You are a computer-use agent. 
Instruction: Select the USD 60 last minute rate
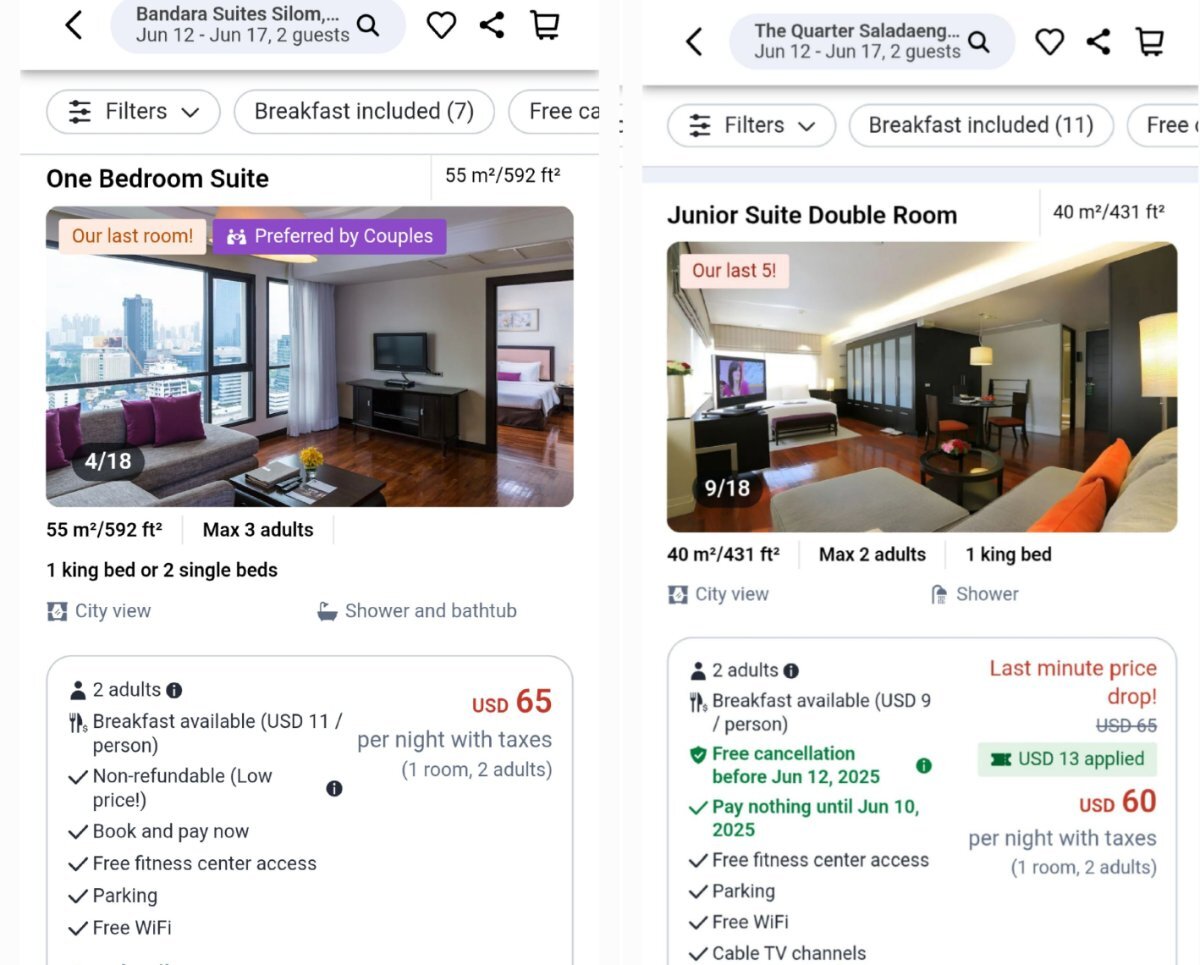click(x=1063, y=767)
